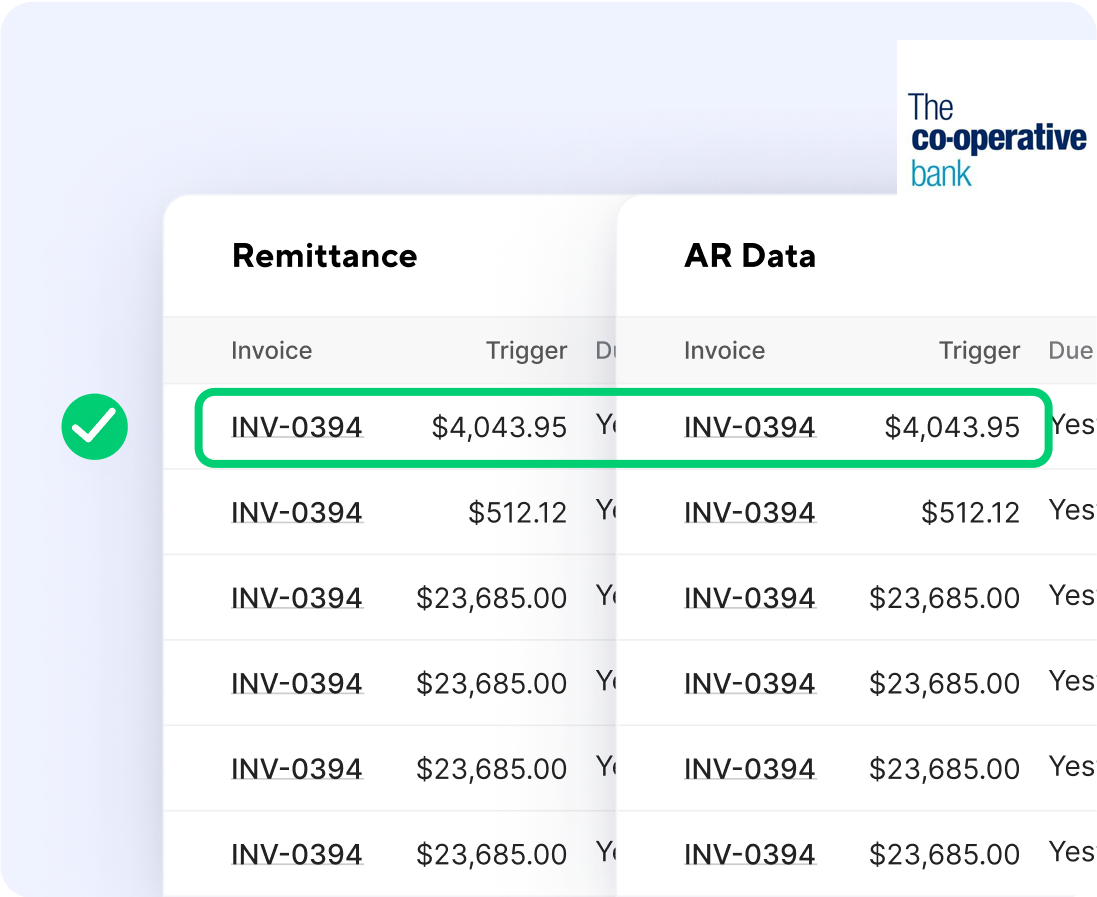Open invoice link in Remittance $512.12 row
Screen dimensions: 1097x897
(x=297, y=513)
